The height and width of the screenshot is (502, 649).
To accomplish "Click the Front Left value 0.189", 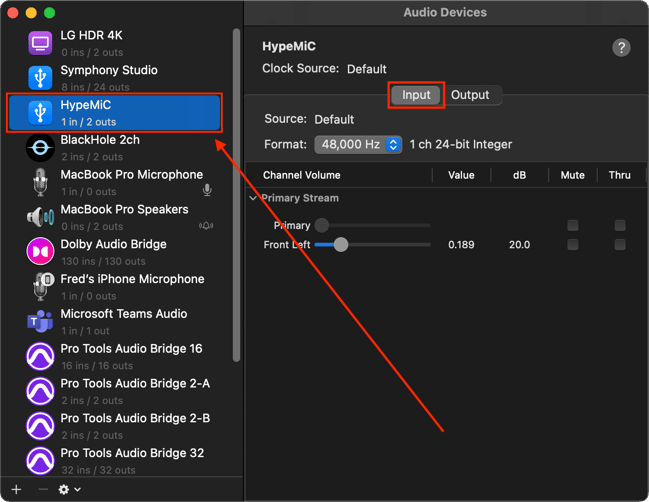I will [x=461, y=245].
